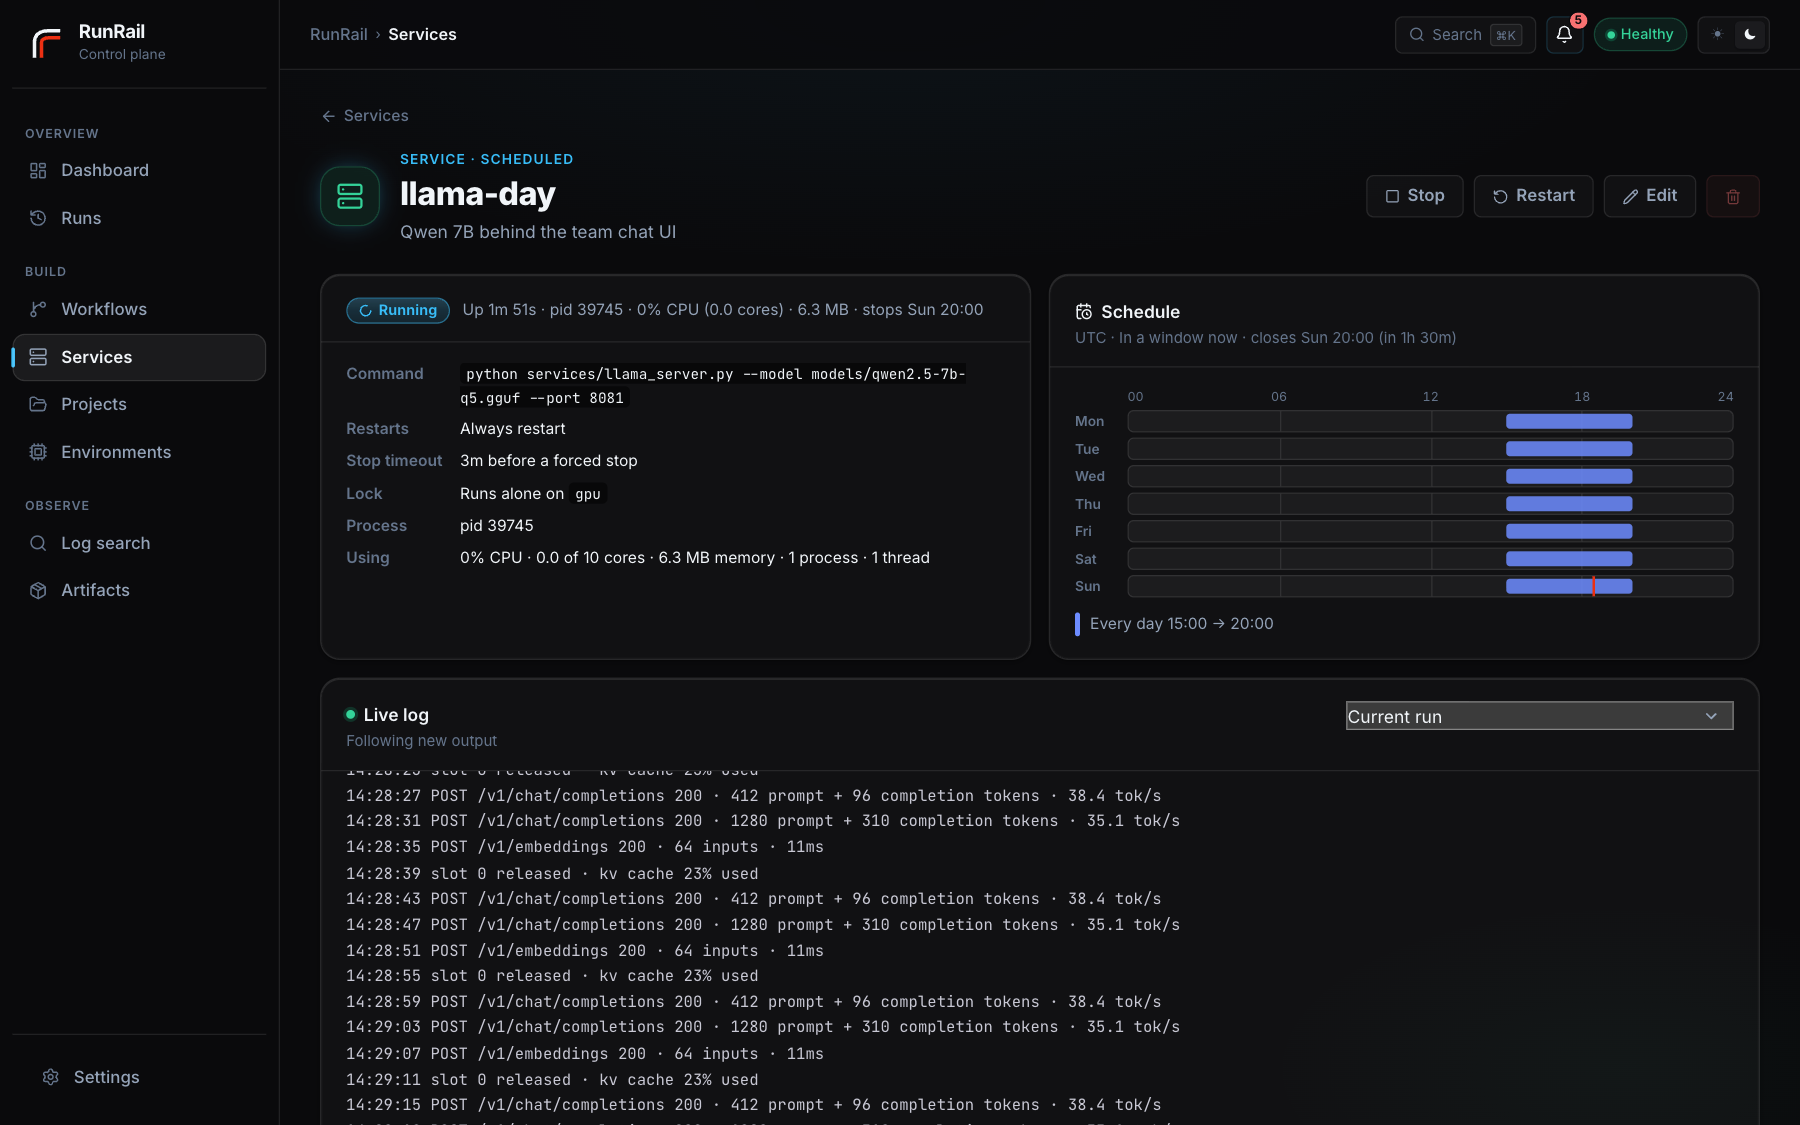Click the Running status pill

pyautogui.click(x=398, y=311)
